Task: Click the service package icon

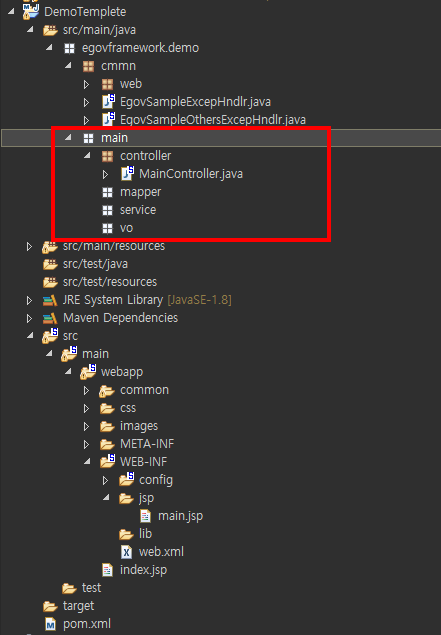Action: (x=107, y=210)
